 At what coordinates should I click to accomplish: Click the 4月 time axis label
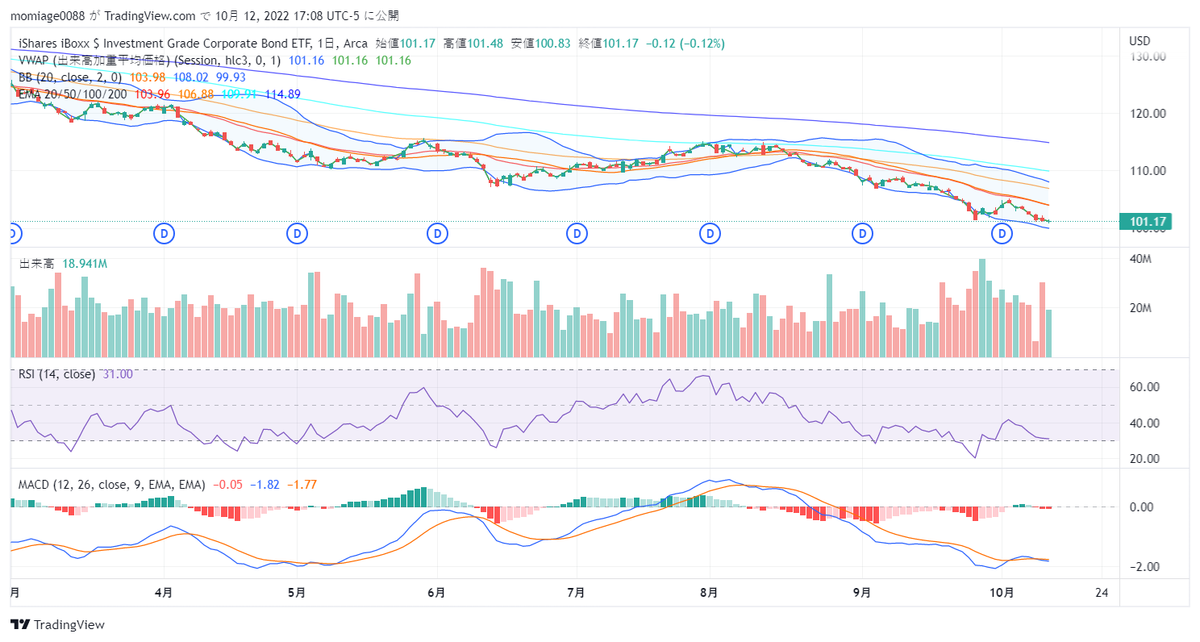tap(165, 592)
